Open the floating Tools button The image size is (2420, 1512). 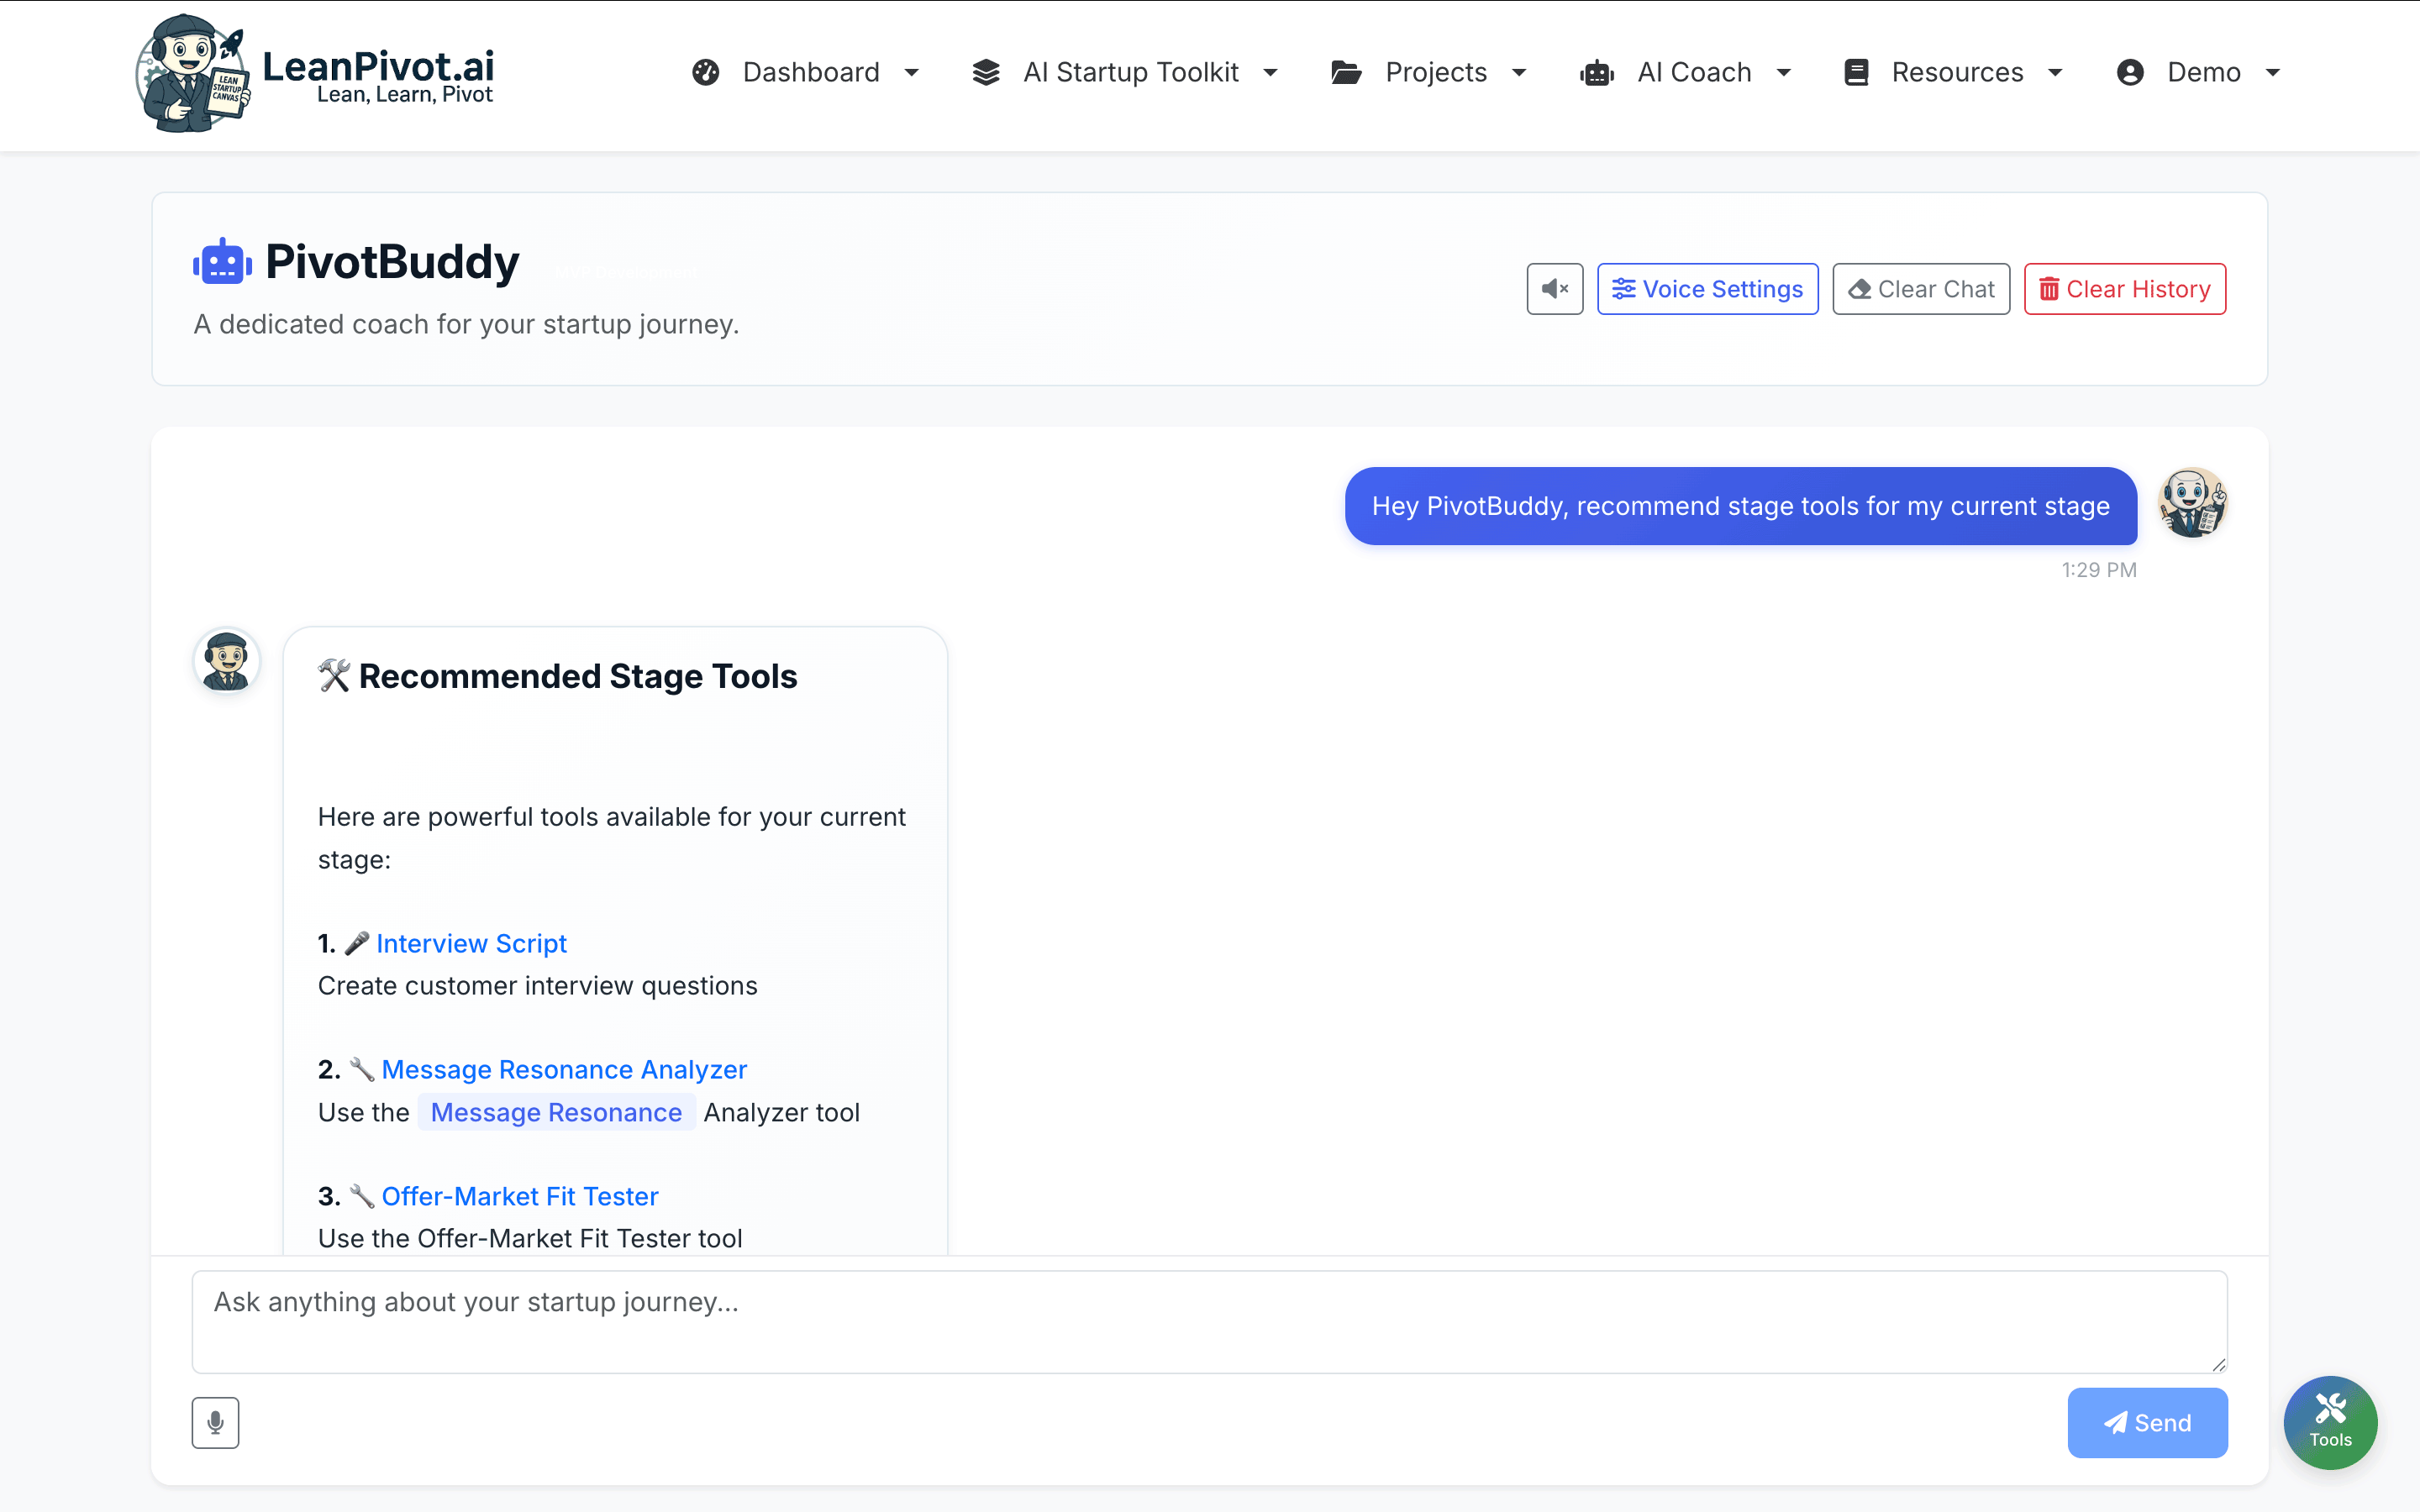2329,1421
